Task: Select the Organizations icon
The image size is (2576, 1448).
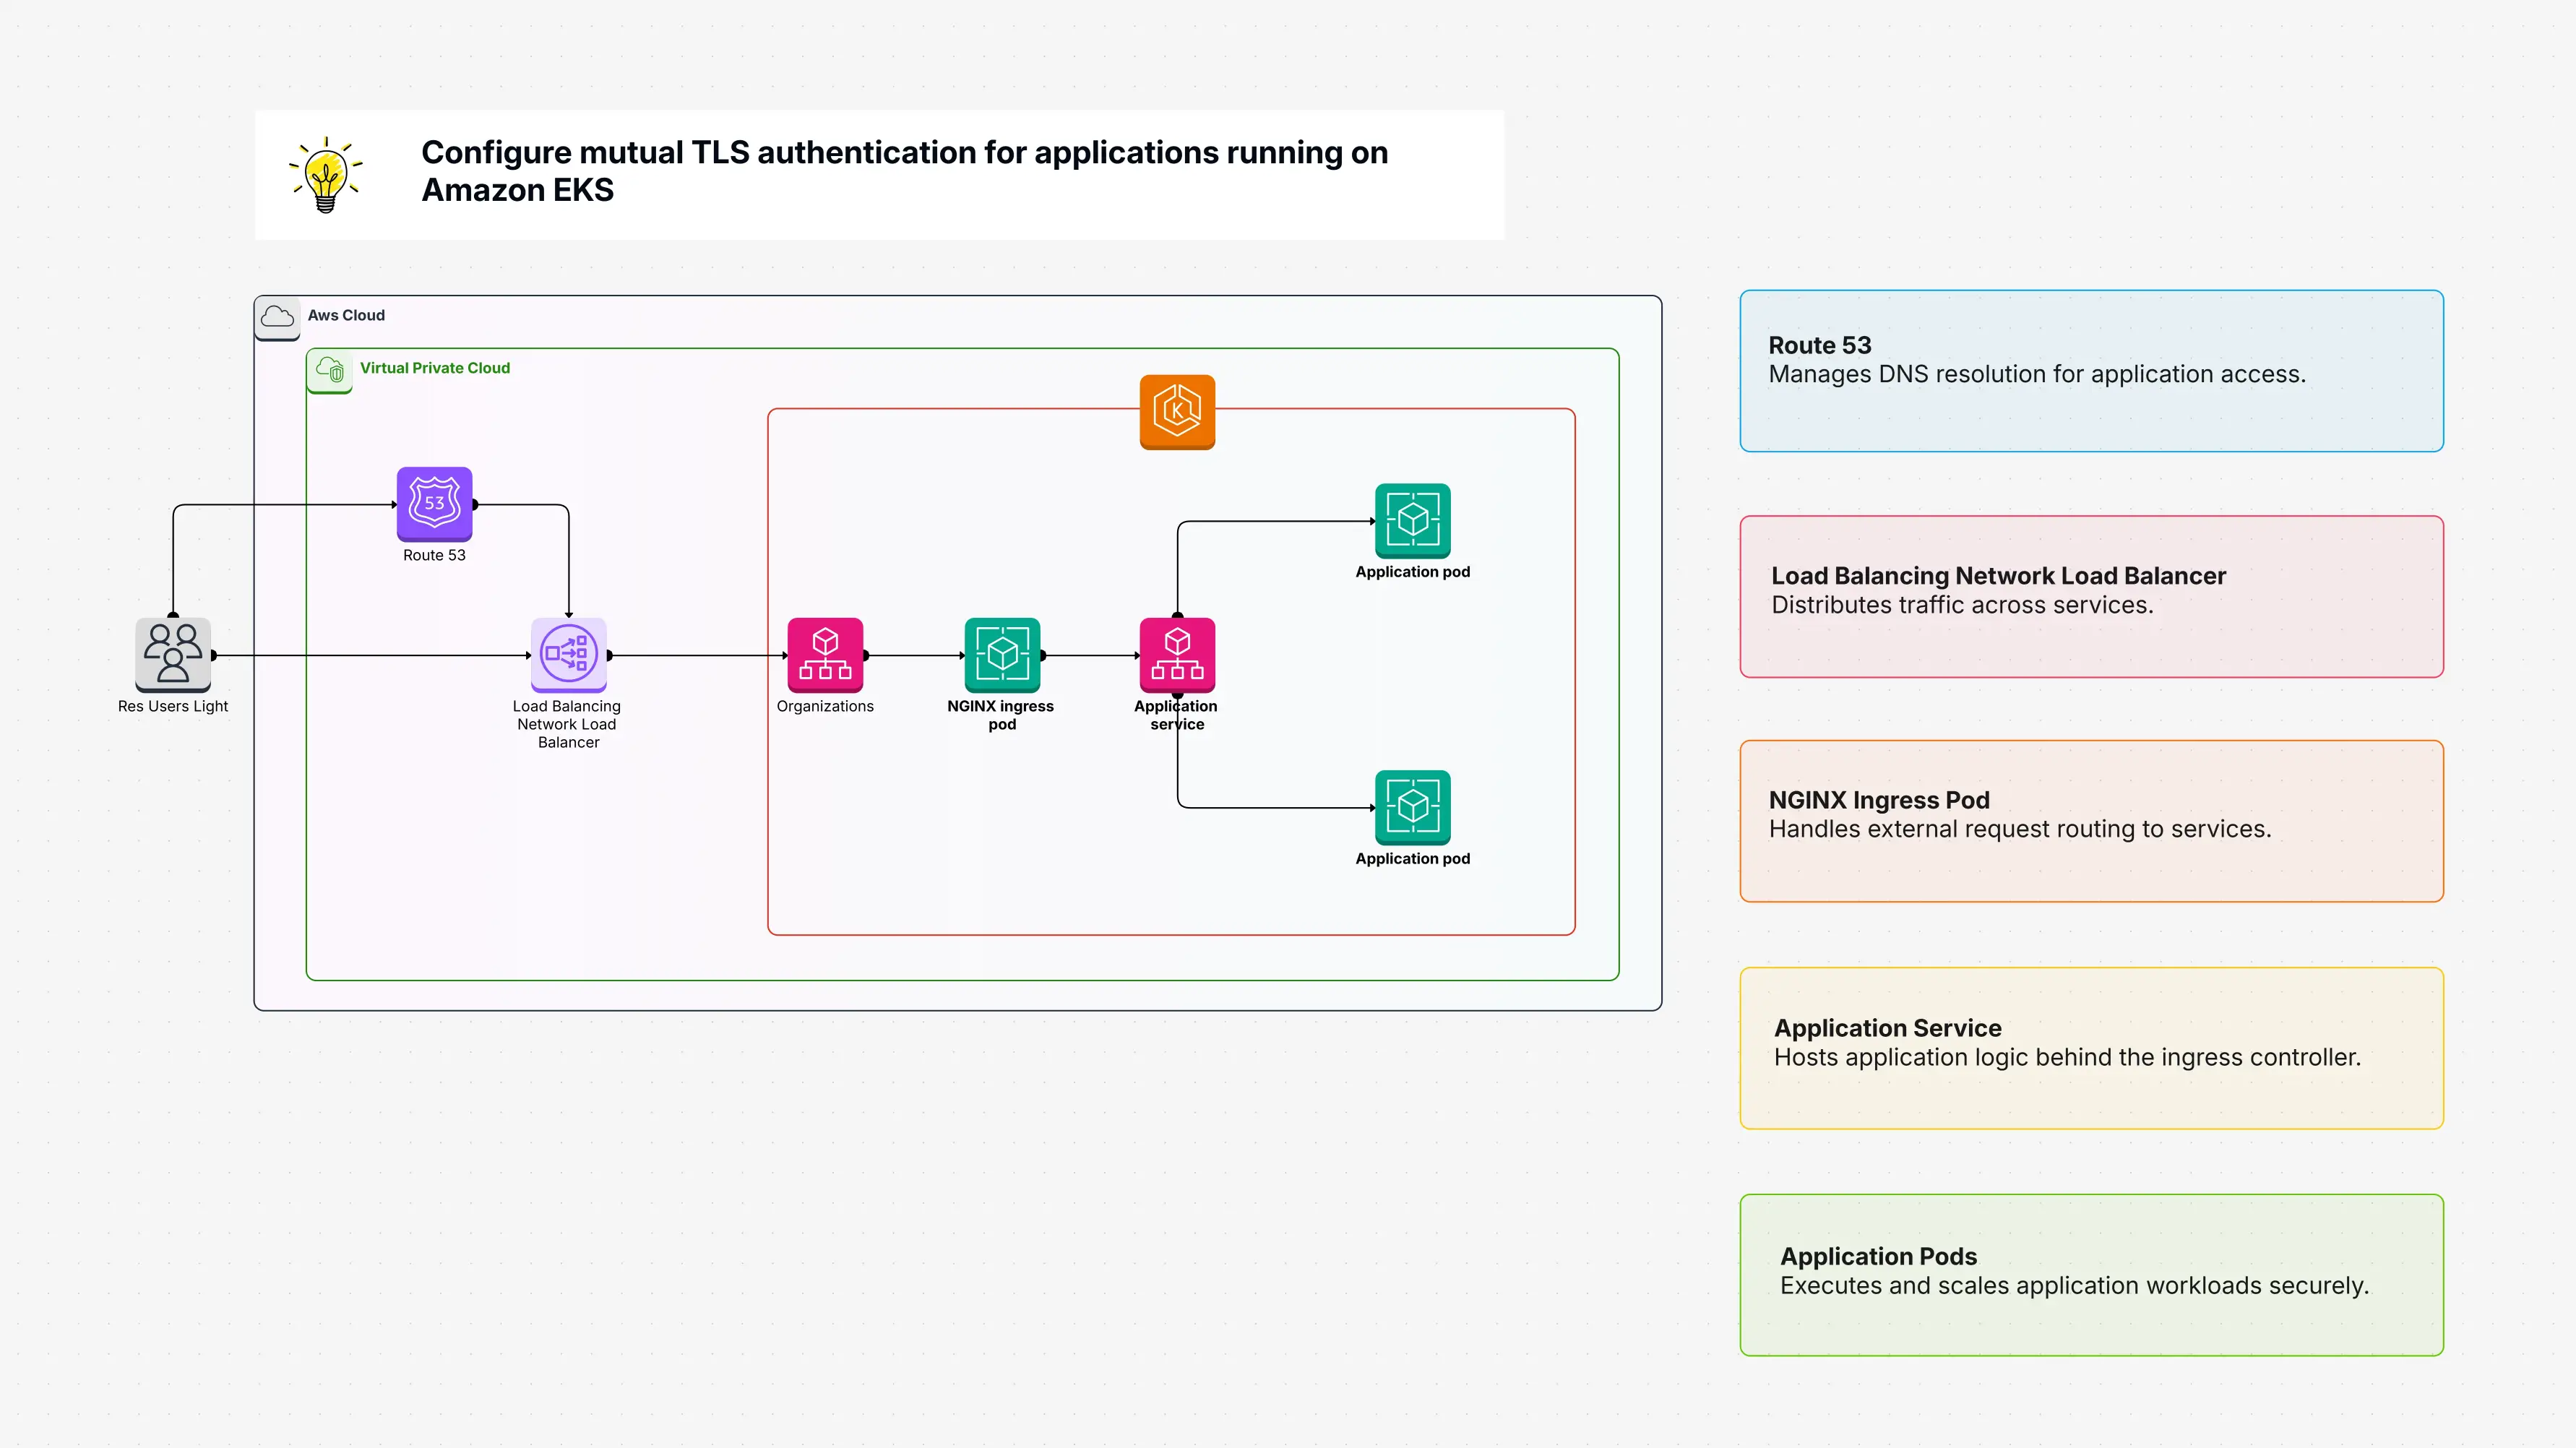Action: pos(825,654)
